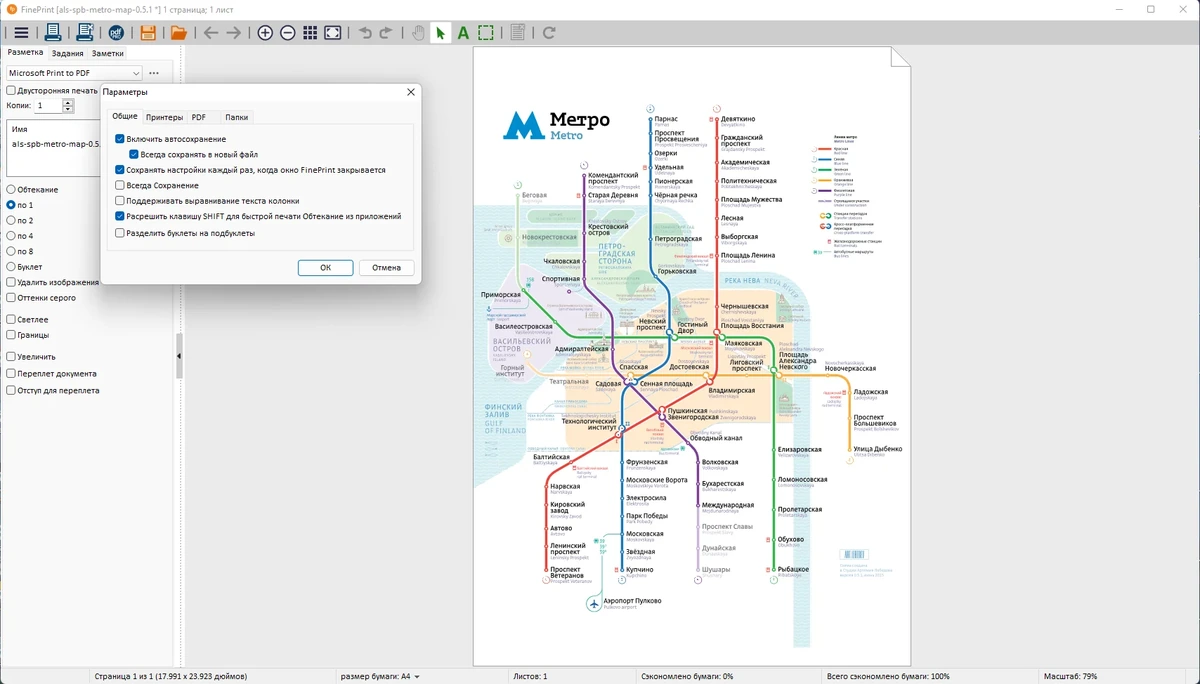Click the Save floppy disk icon
1200x684 pixels.
click(x=148, y=33)
